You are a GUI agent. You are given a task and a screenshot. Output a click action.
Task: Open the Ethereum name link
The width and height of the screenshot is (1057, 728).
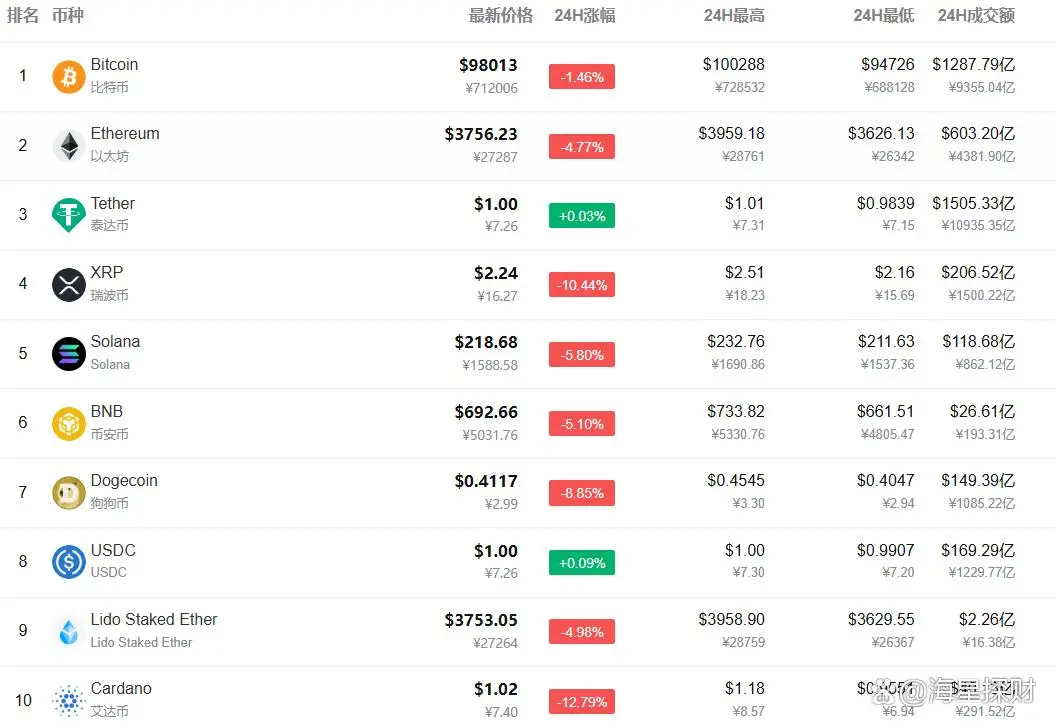pos(125,134)
